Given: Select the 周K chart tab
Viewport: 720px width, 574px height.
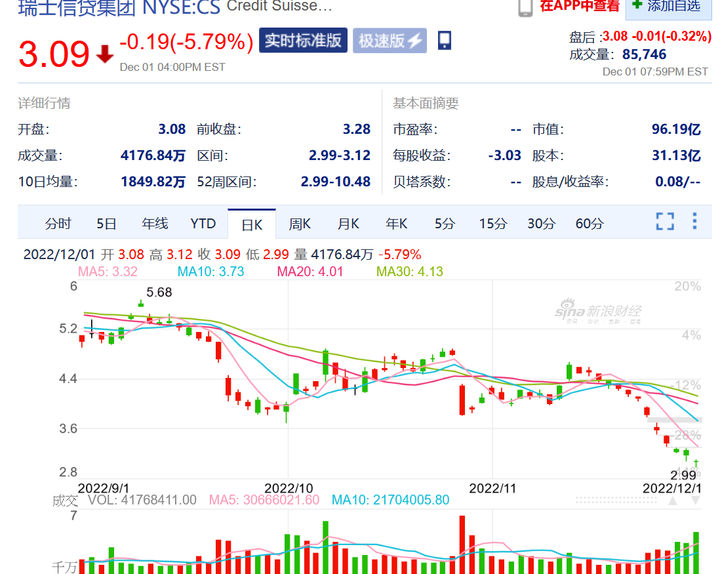Looking at the screenshot, I should tap(299, 224).
